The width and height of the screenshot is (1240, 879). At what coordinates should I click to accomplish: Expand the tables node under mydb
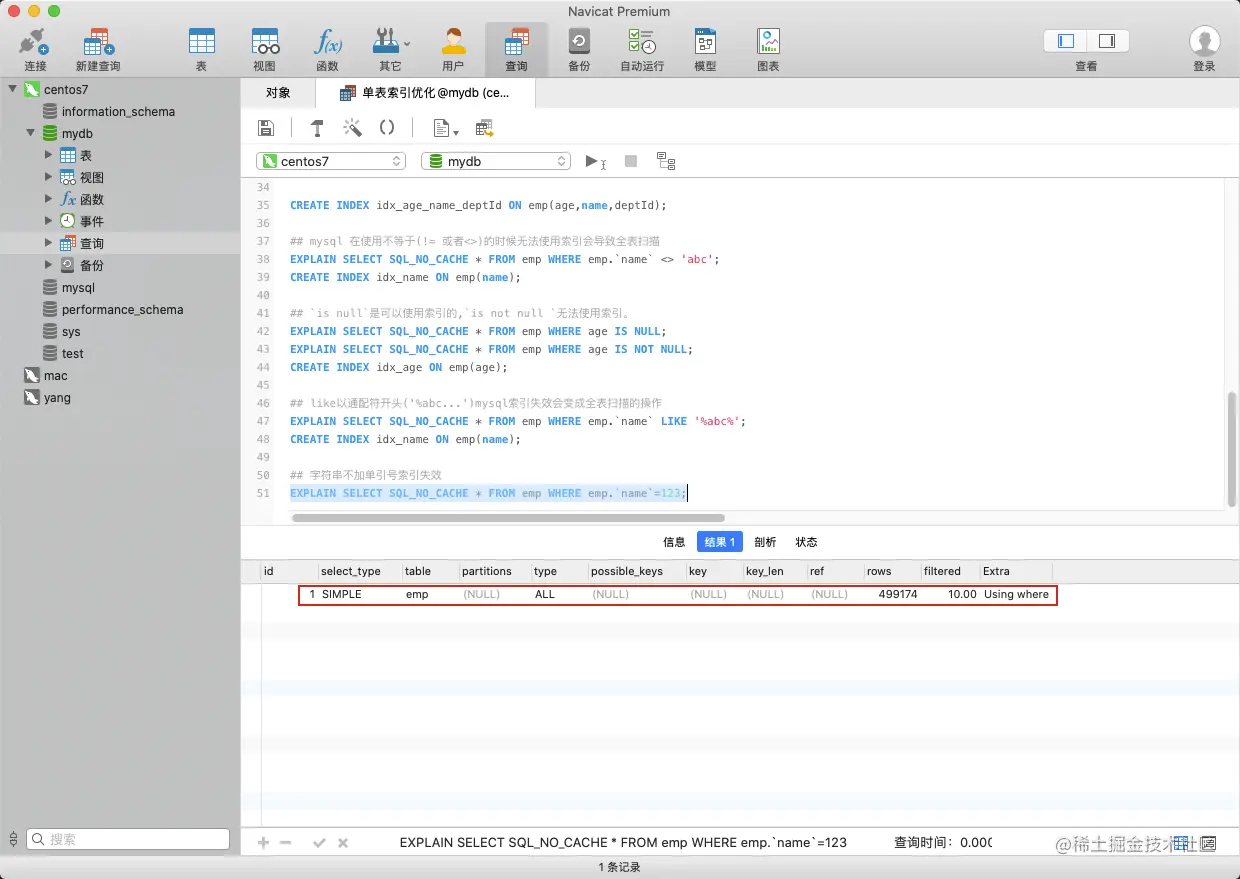[49, 155]
